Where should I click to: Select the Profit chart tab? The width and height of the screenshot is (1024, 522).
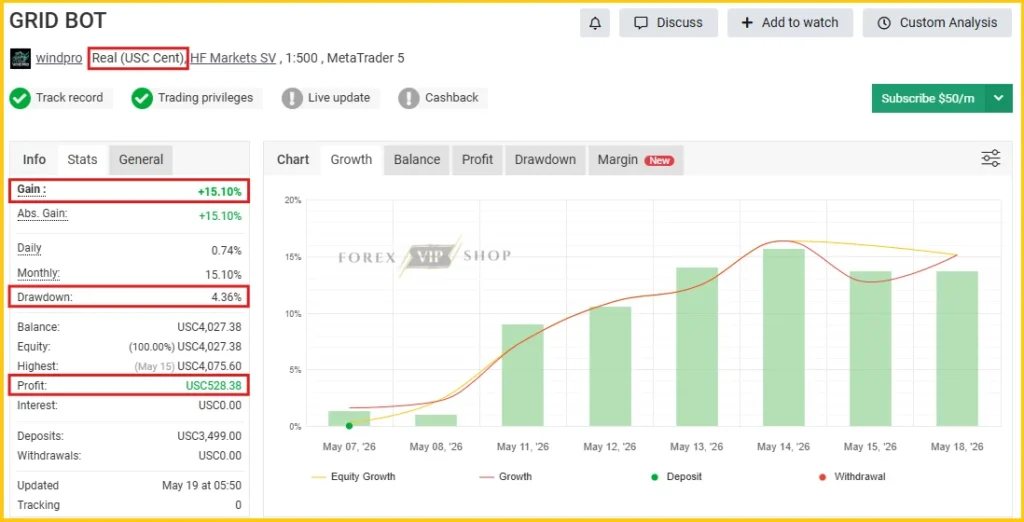pyautogui.click(x=477, y=160)
